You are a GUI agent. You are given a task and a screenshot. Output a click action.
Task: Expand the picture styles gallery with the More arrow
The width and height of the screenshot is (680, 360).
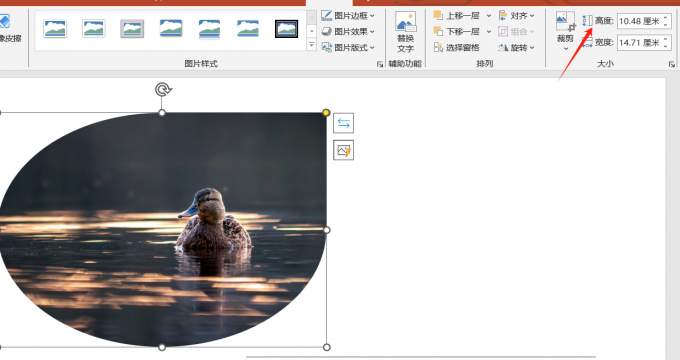click(x=311, y=44)
